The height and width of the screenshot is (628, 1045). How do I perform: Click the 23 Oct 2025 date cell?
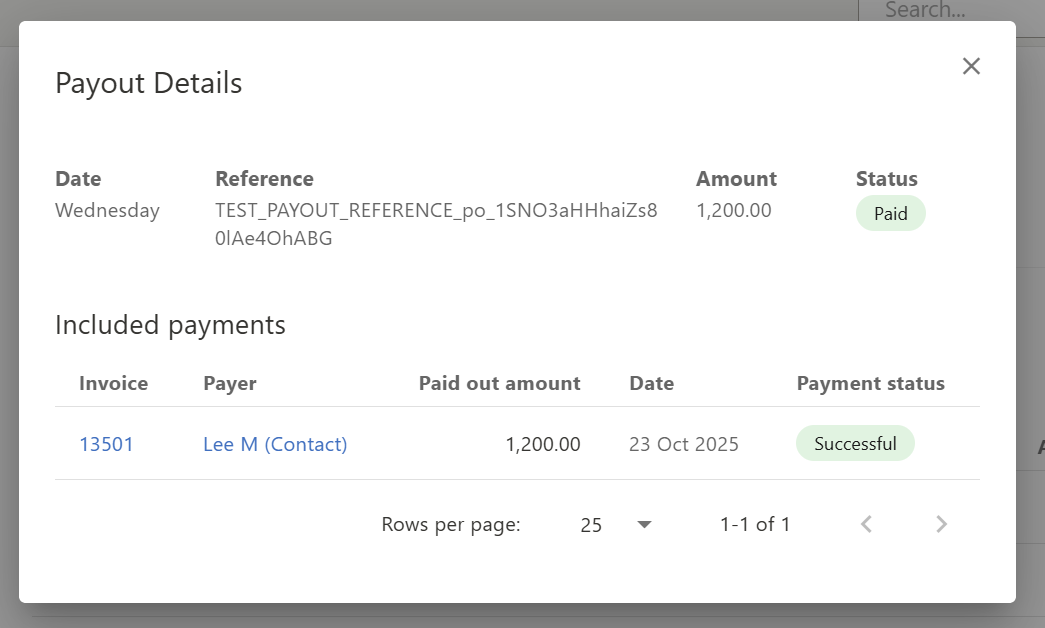point(684,444)
